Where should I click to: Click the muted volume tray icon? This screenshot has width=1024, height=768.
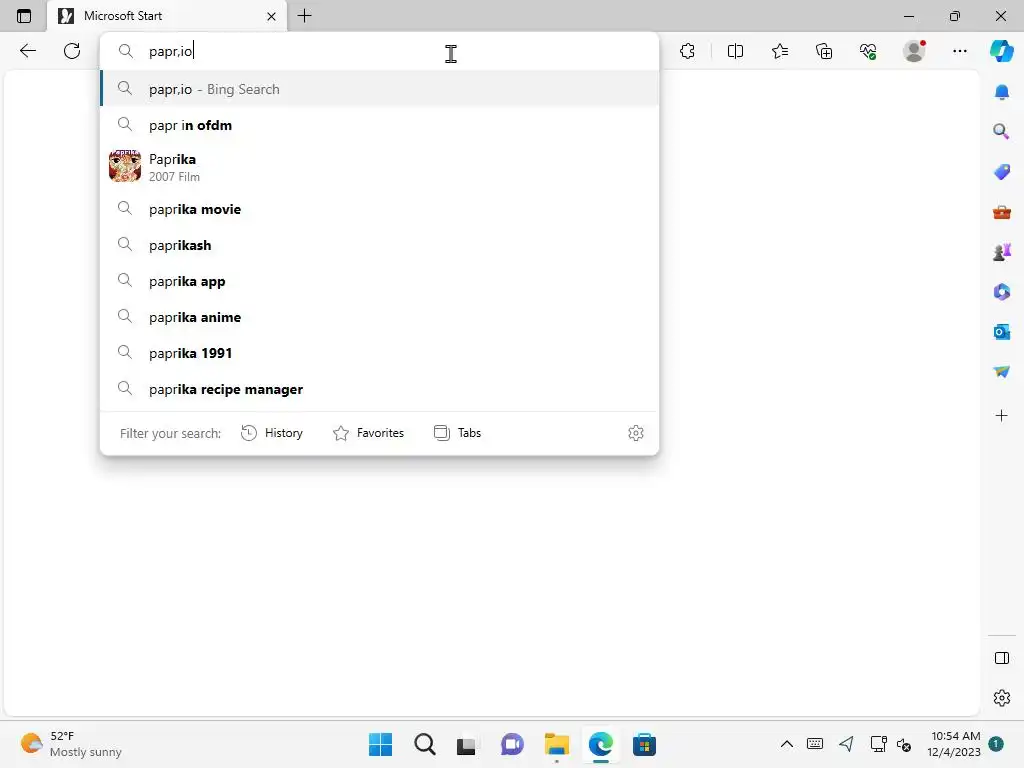pos(904,744)
